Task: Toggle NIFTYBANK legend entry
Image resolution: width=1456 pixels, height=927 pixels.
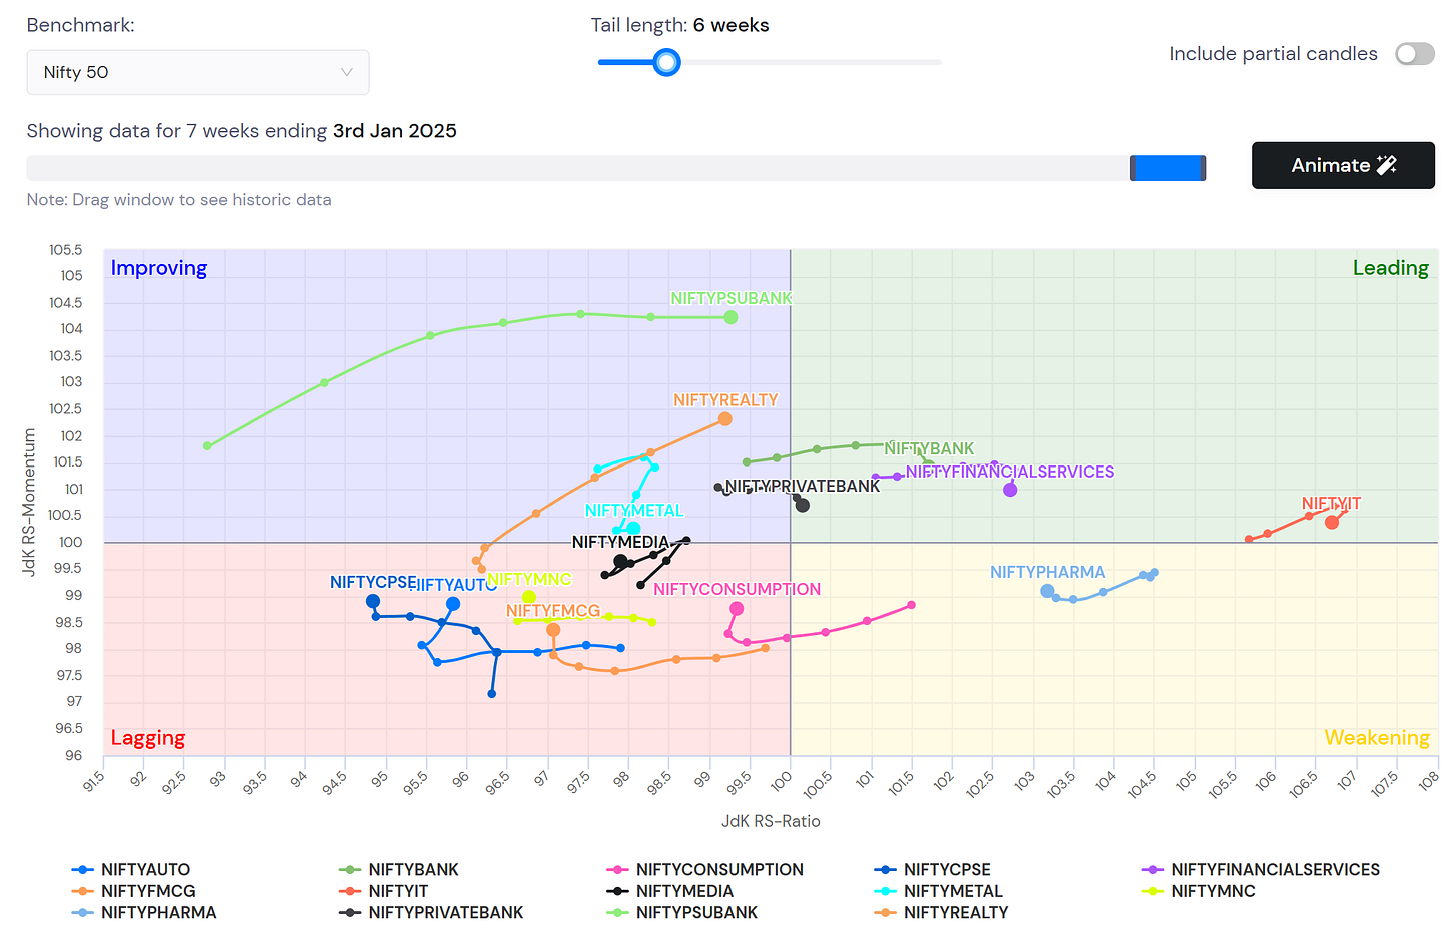Action: pyautogui.click(x=399, y=870)
